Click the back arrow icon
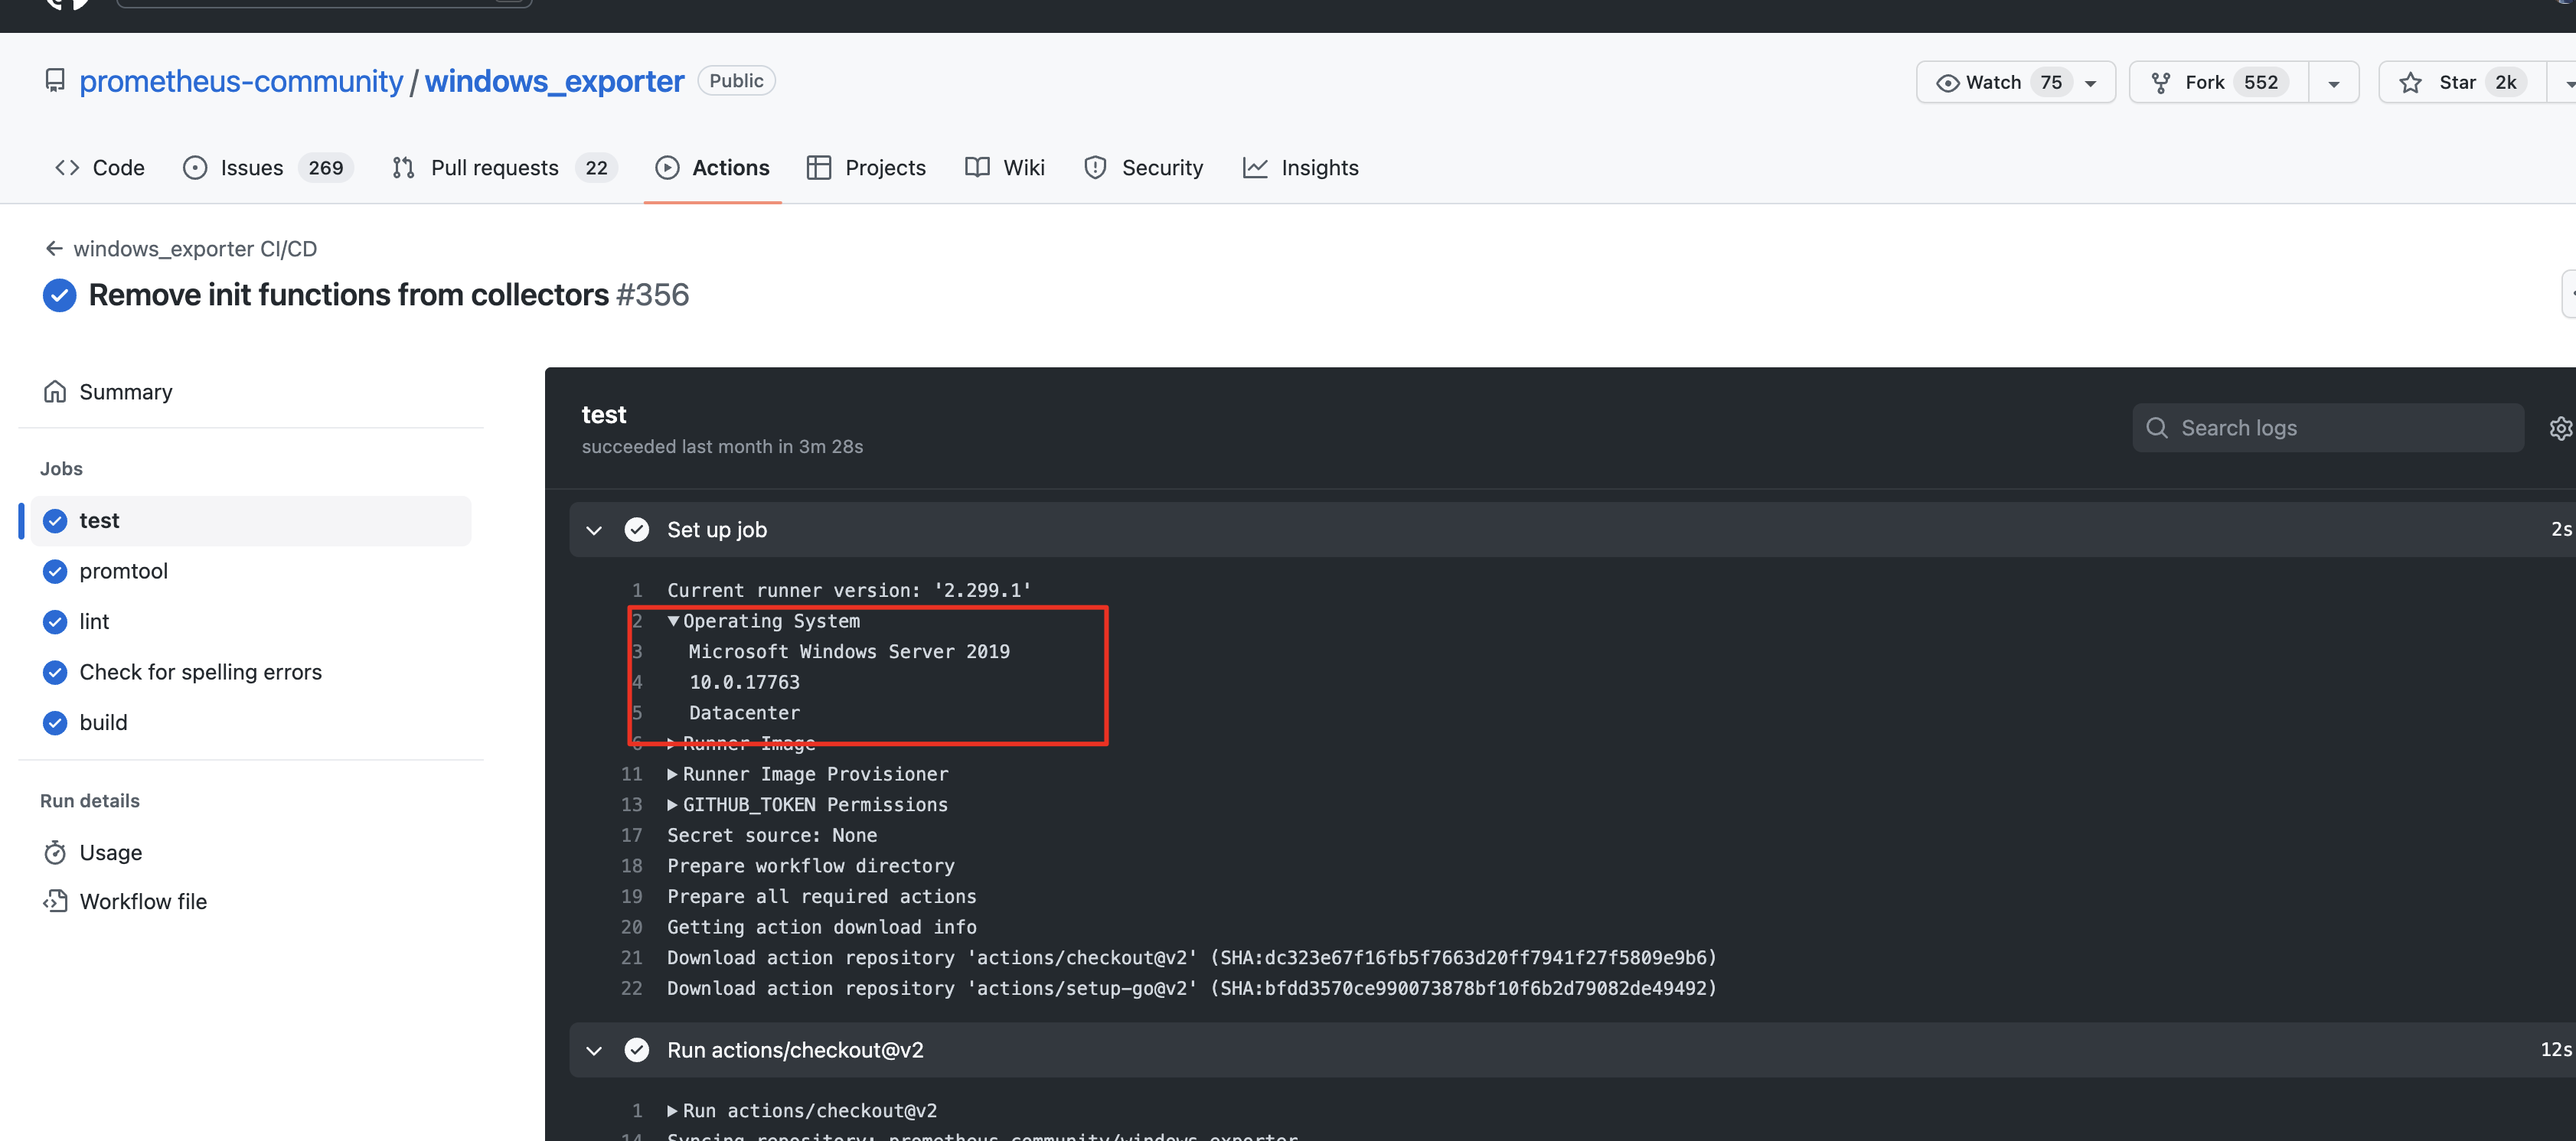Image resolution: width=2576 pixels, height=1141 pixels. coord(54,248)
